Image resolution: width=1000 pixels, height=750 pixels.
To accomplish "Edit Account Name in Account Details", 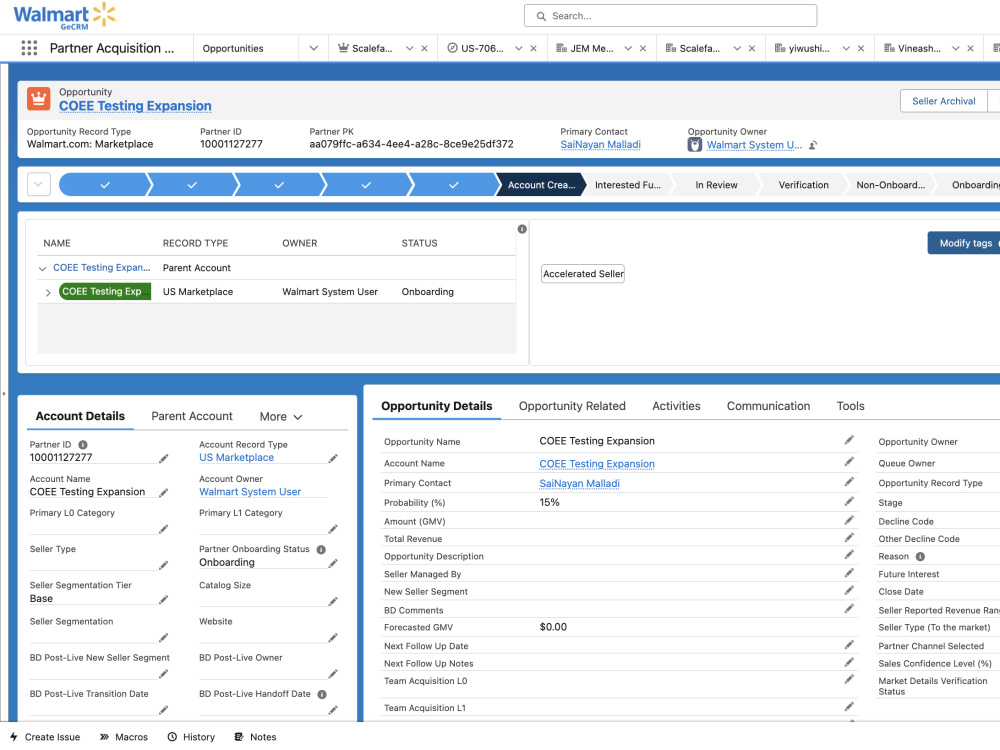I will pyautogui.click(x=164, y=492).
